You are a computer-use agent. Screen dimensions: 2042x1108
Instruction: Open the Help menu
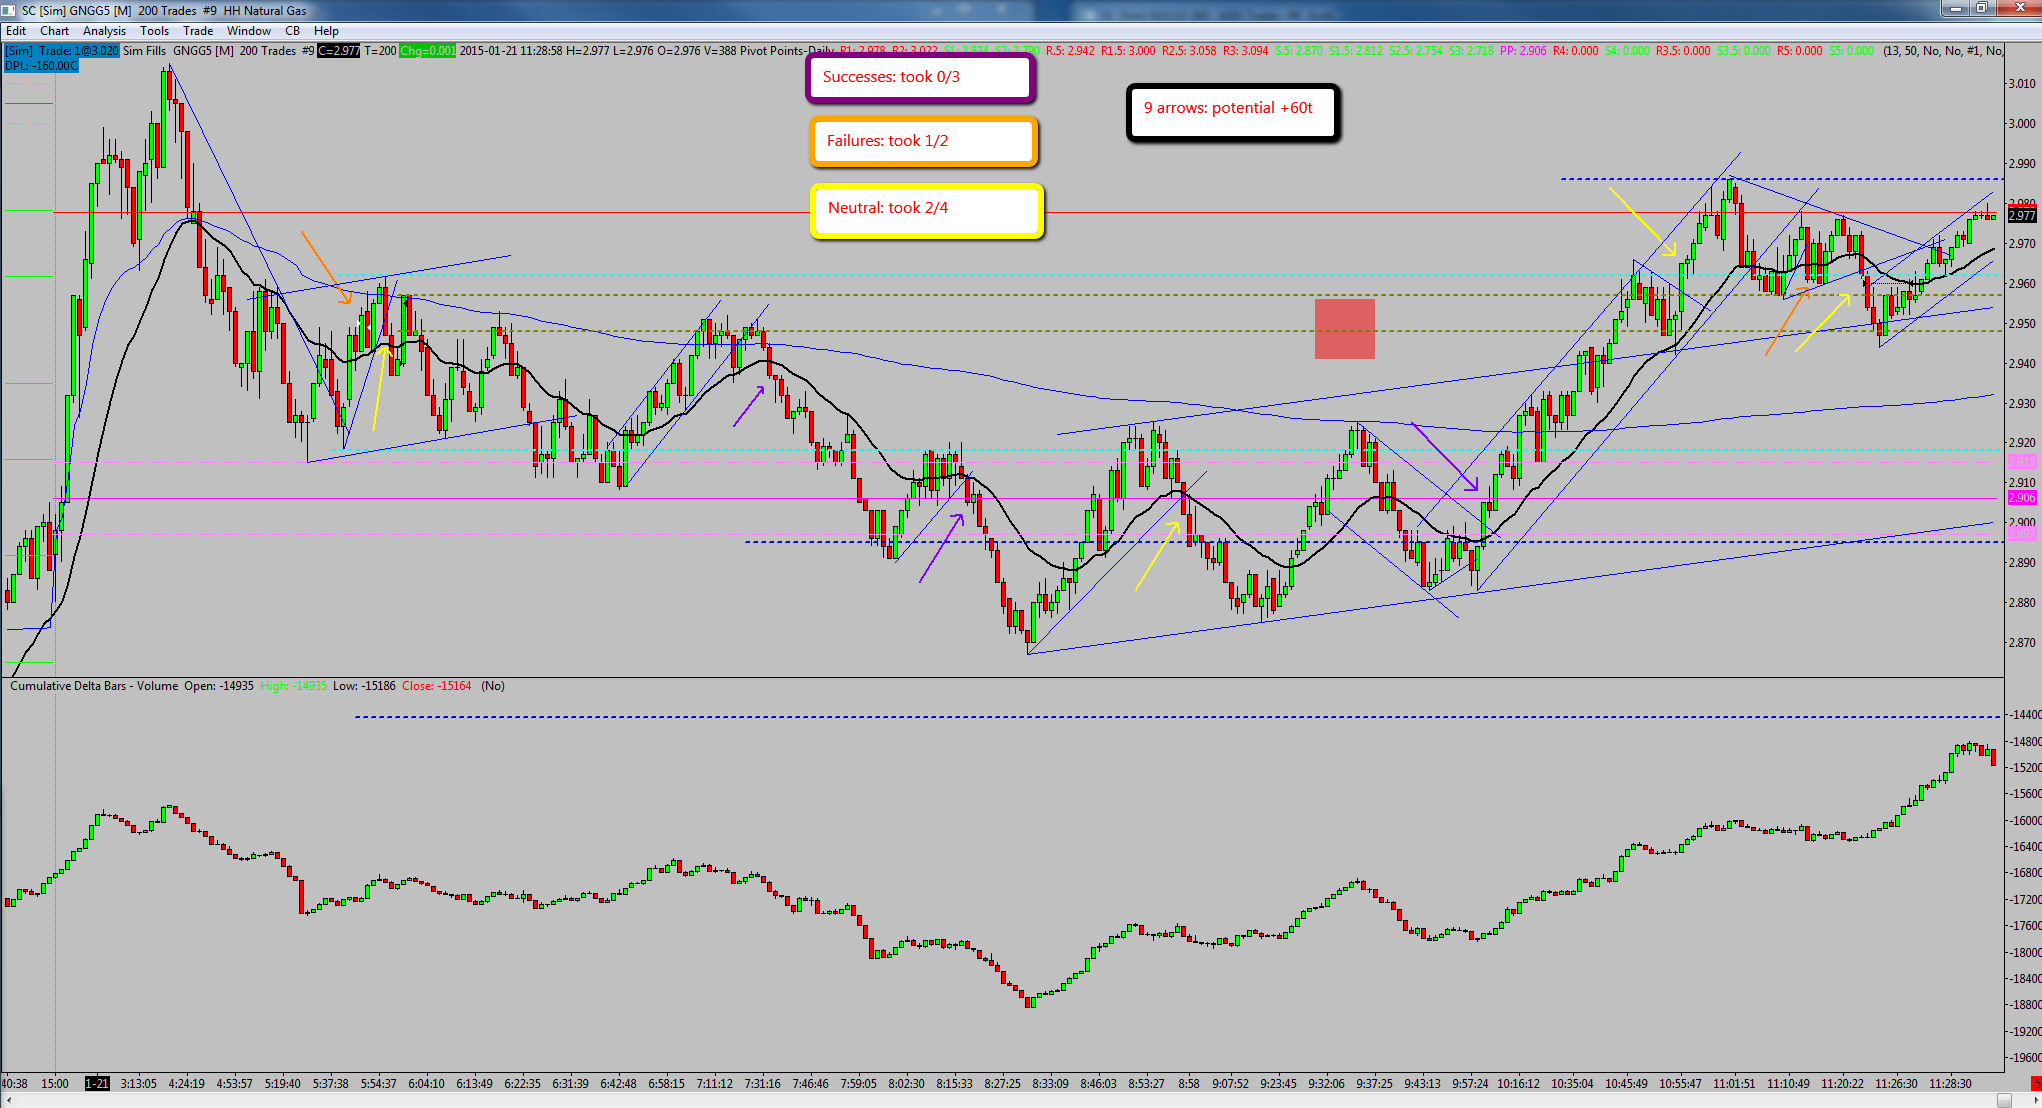click(x=326, y=31)
